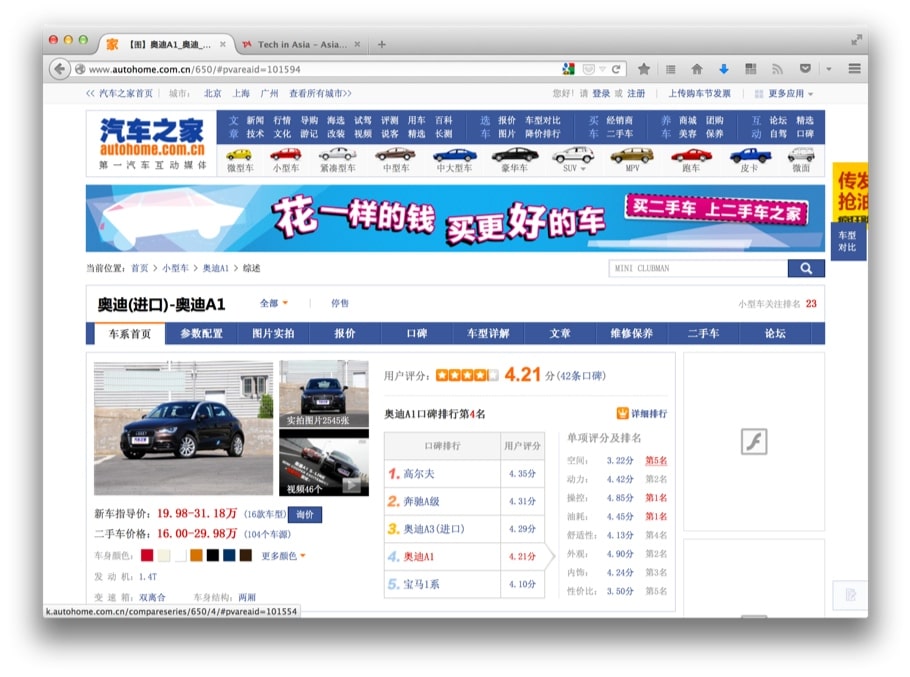This screenshot has width=910, height=677.
Task: Click the 车型对比 side button
Action: pos(847,241)
